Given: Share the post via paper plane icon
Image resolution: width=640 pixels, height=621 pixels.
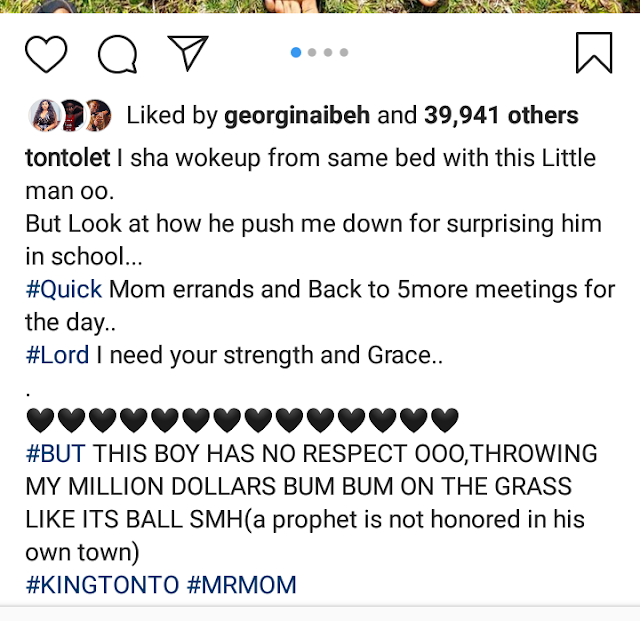Looking at the screenshot, I should pos(188,53).
